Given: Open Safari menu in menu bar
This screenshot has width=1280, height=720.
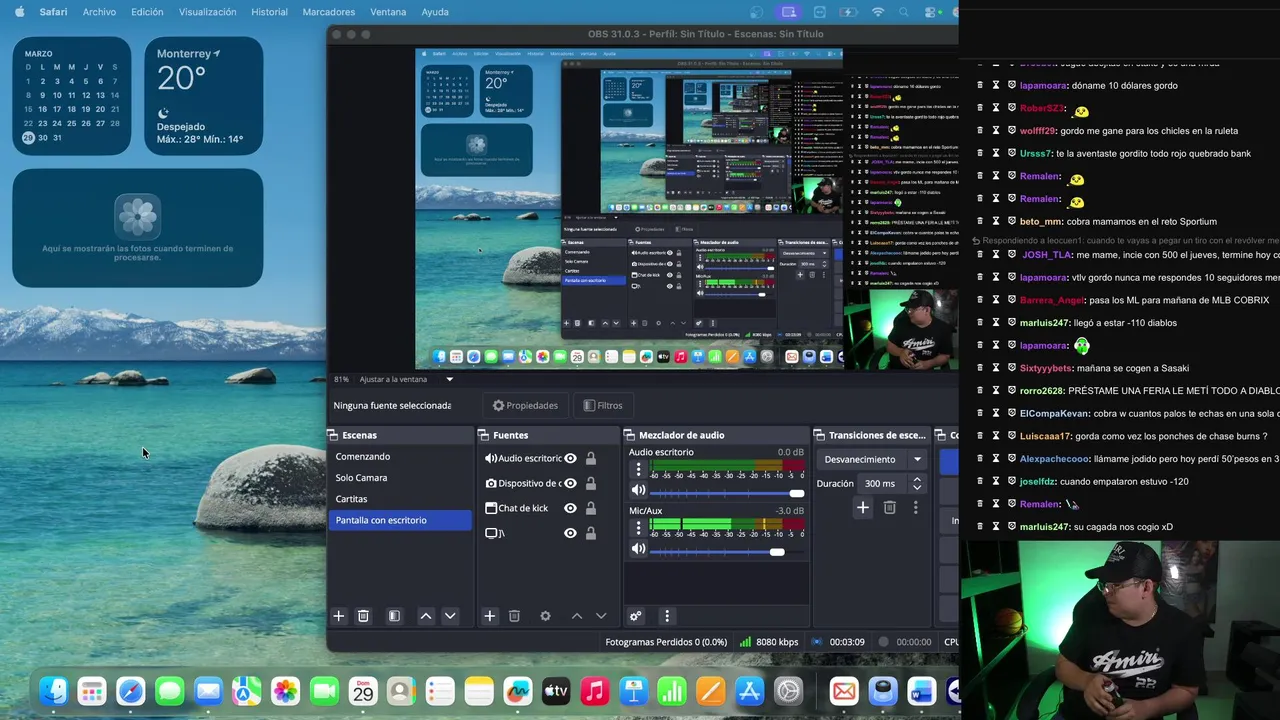Looking at the screenshot, I should coord(54,12).
